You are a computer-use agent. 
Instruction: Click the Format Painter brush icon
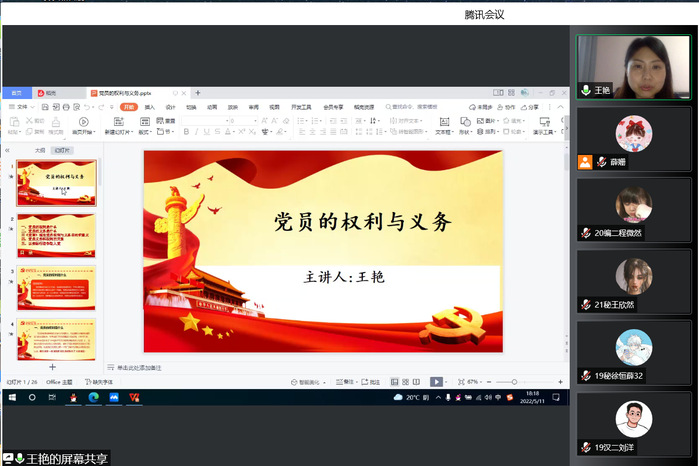pyautogui.click(x=56, y=122)
